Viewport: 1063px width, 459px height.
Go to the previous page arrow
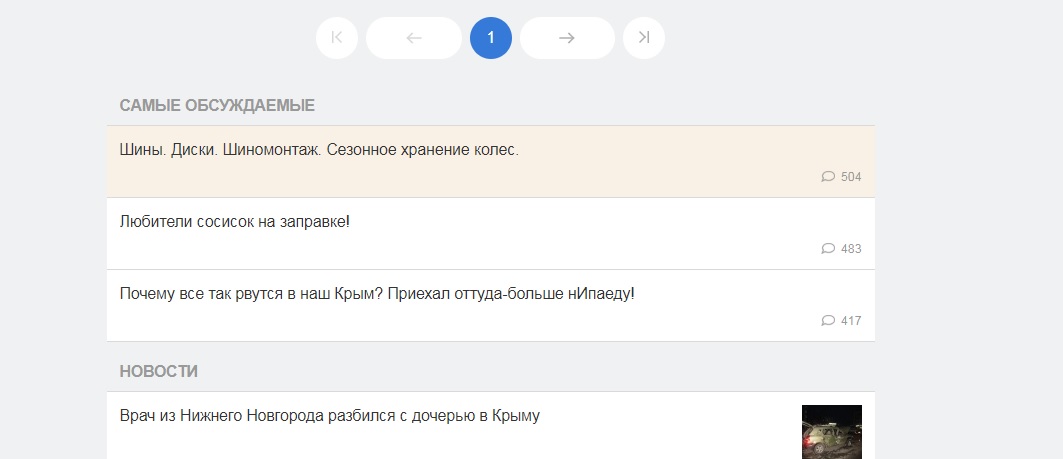coord(414,38)
